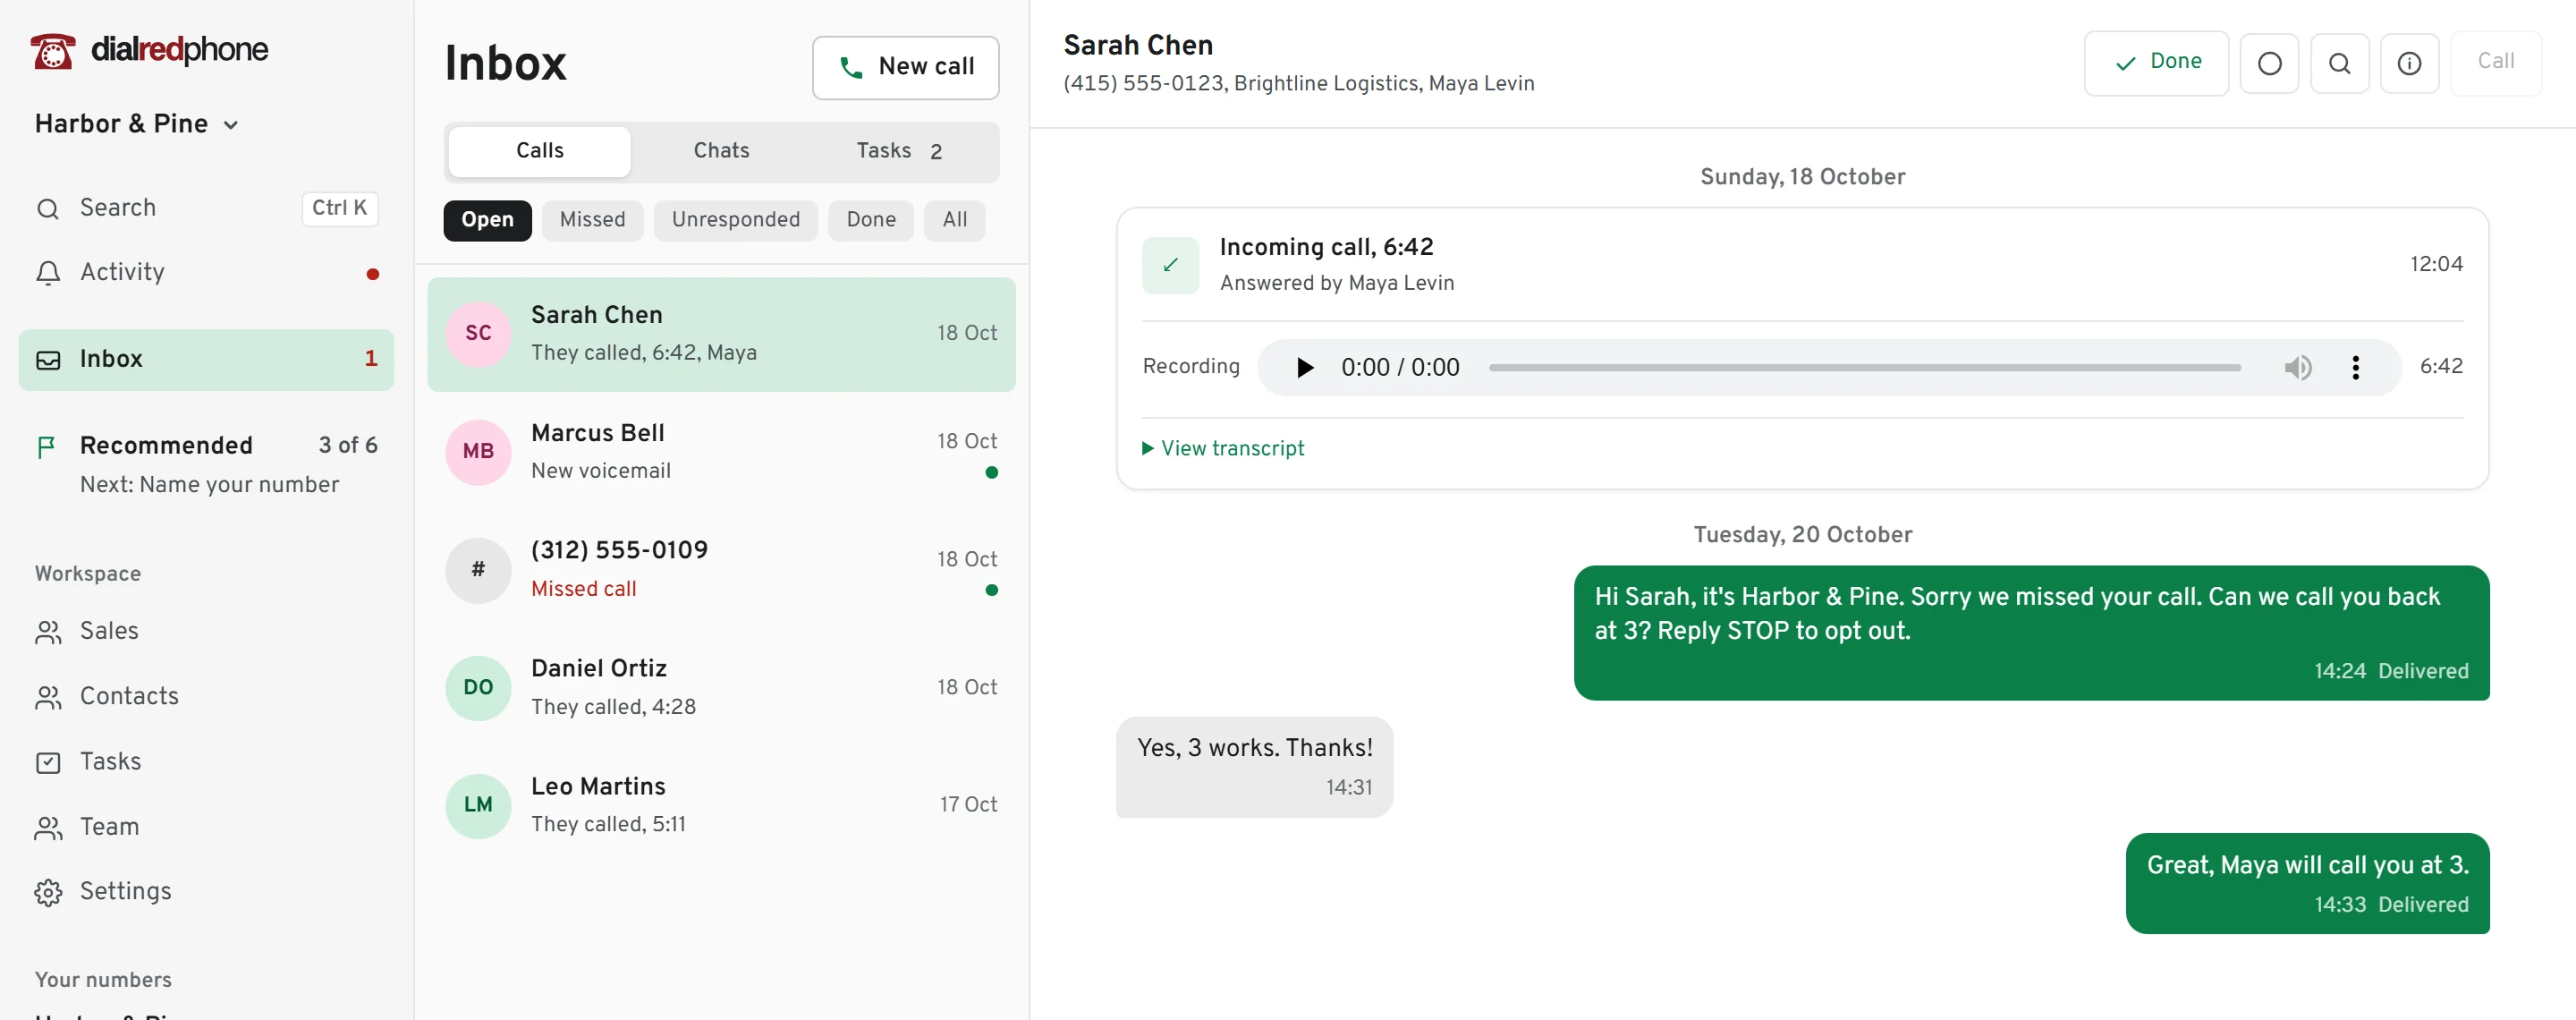The image size is (2576, 1020).
Task: Mark the conversation as Done
Action: click(x=2156, y=63)
